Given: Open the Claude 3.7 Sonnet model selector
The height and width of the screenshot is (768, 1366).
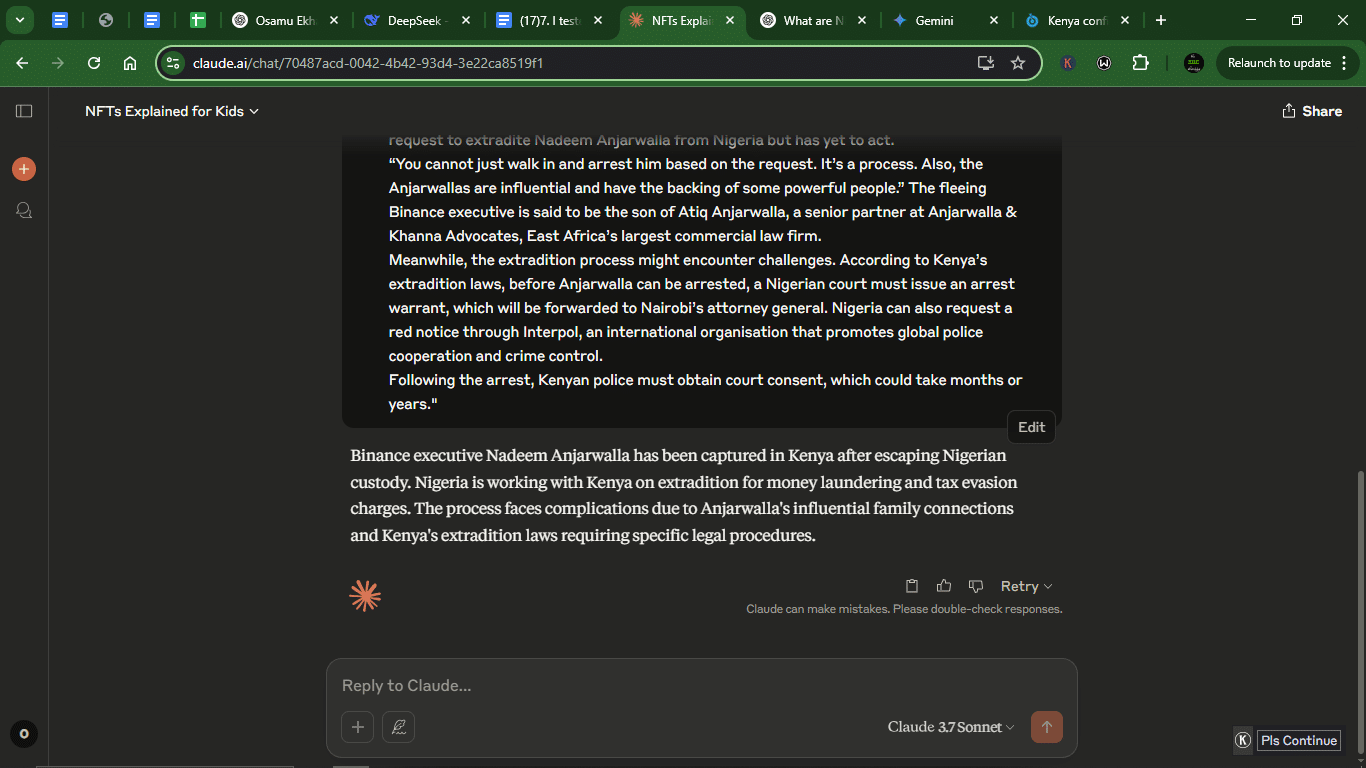Looking at the screenshot, I should [951, 727].
